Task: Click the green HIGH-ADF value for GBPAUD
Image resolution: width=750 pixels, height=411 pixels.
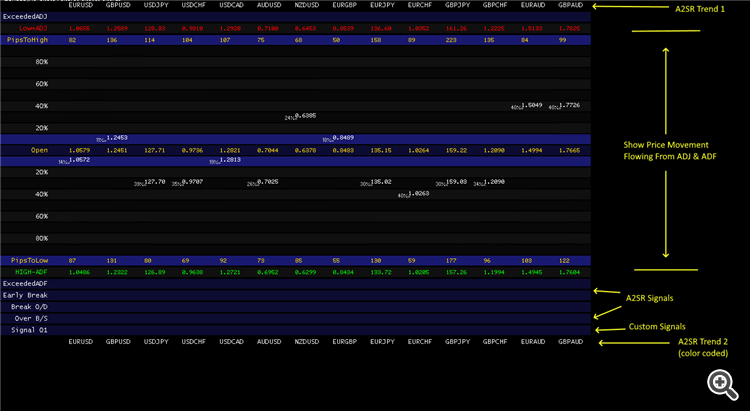Action: tap(569, 272)
